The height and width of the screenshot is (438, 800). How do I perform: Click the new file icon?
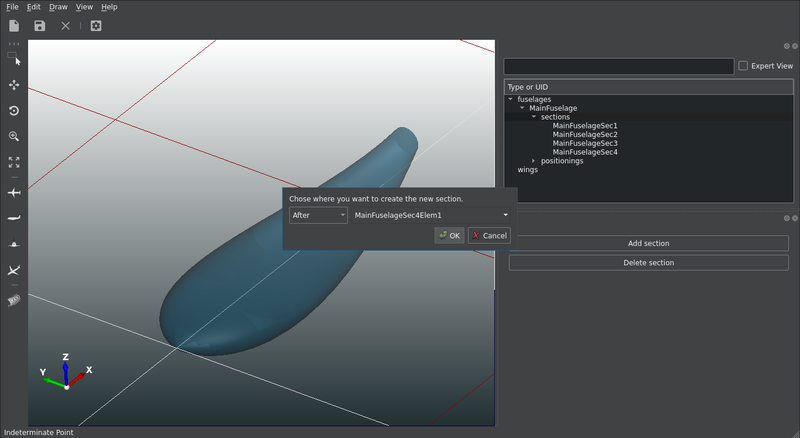pos(14,26)
